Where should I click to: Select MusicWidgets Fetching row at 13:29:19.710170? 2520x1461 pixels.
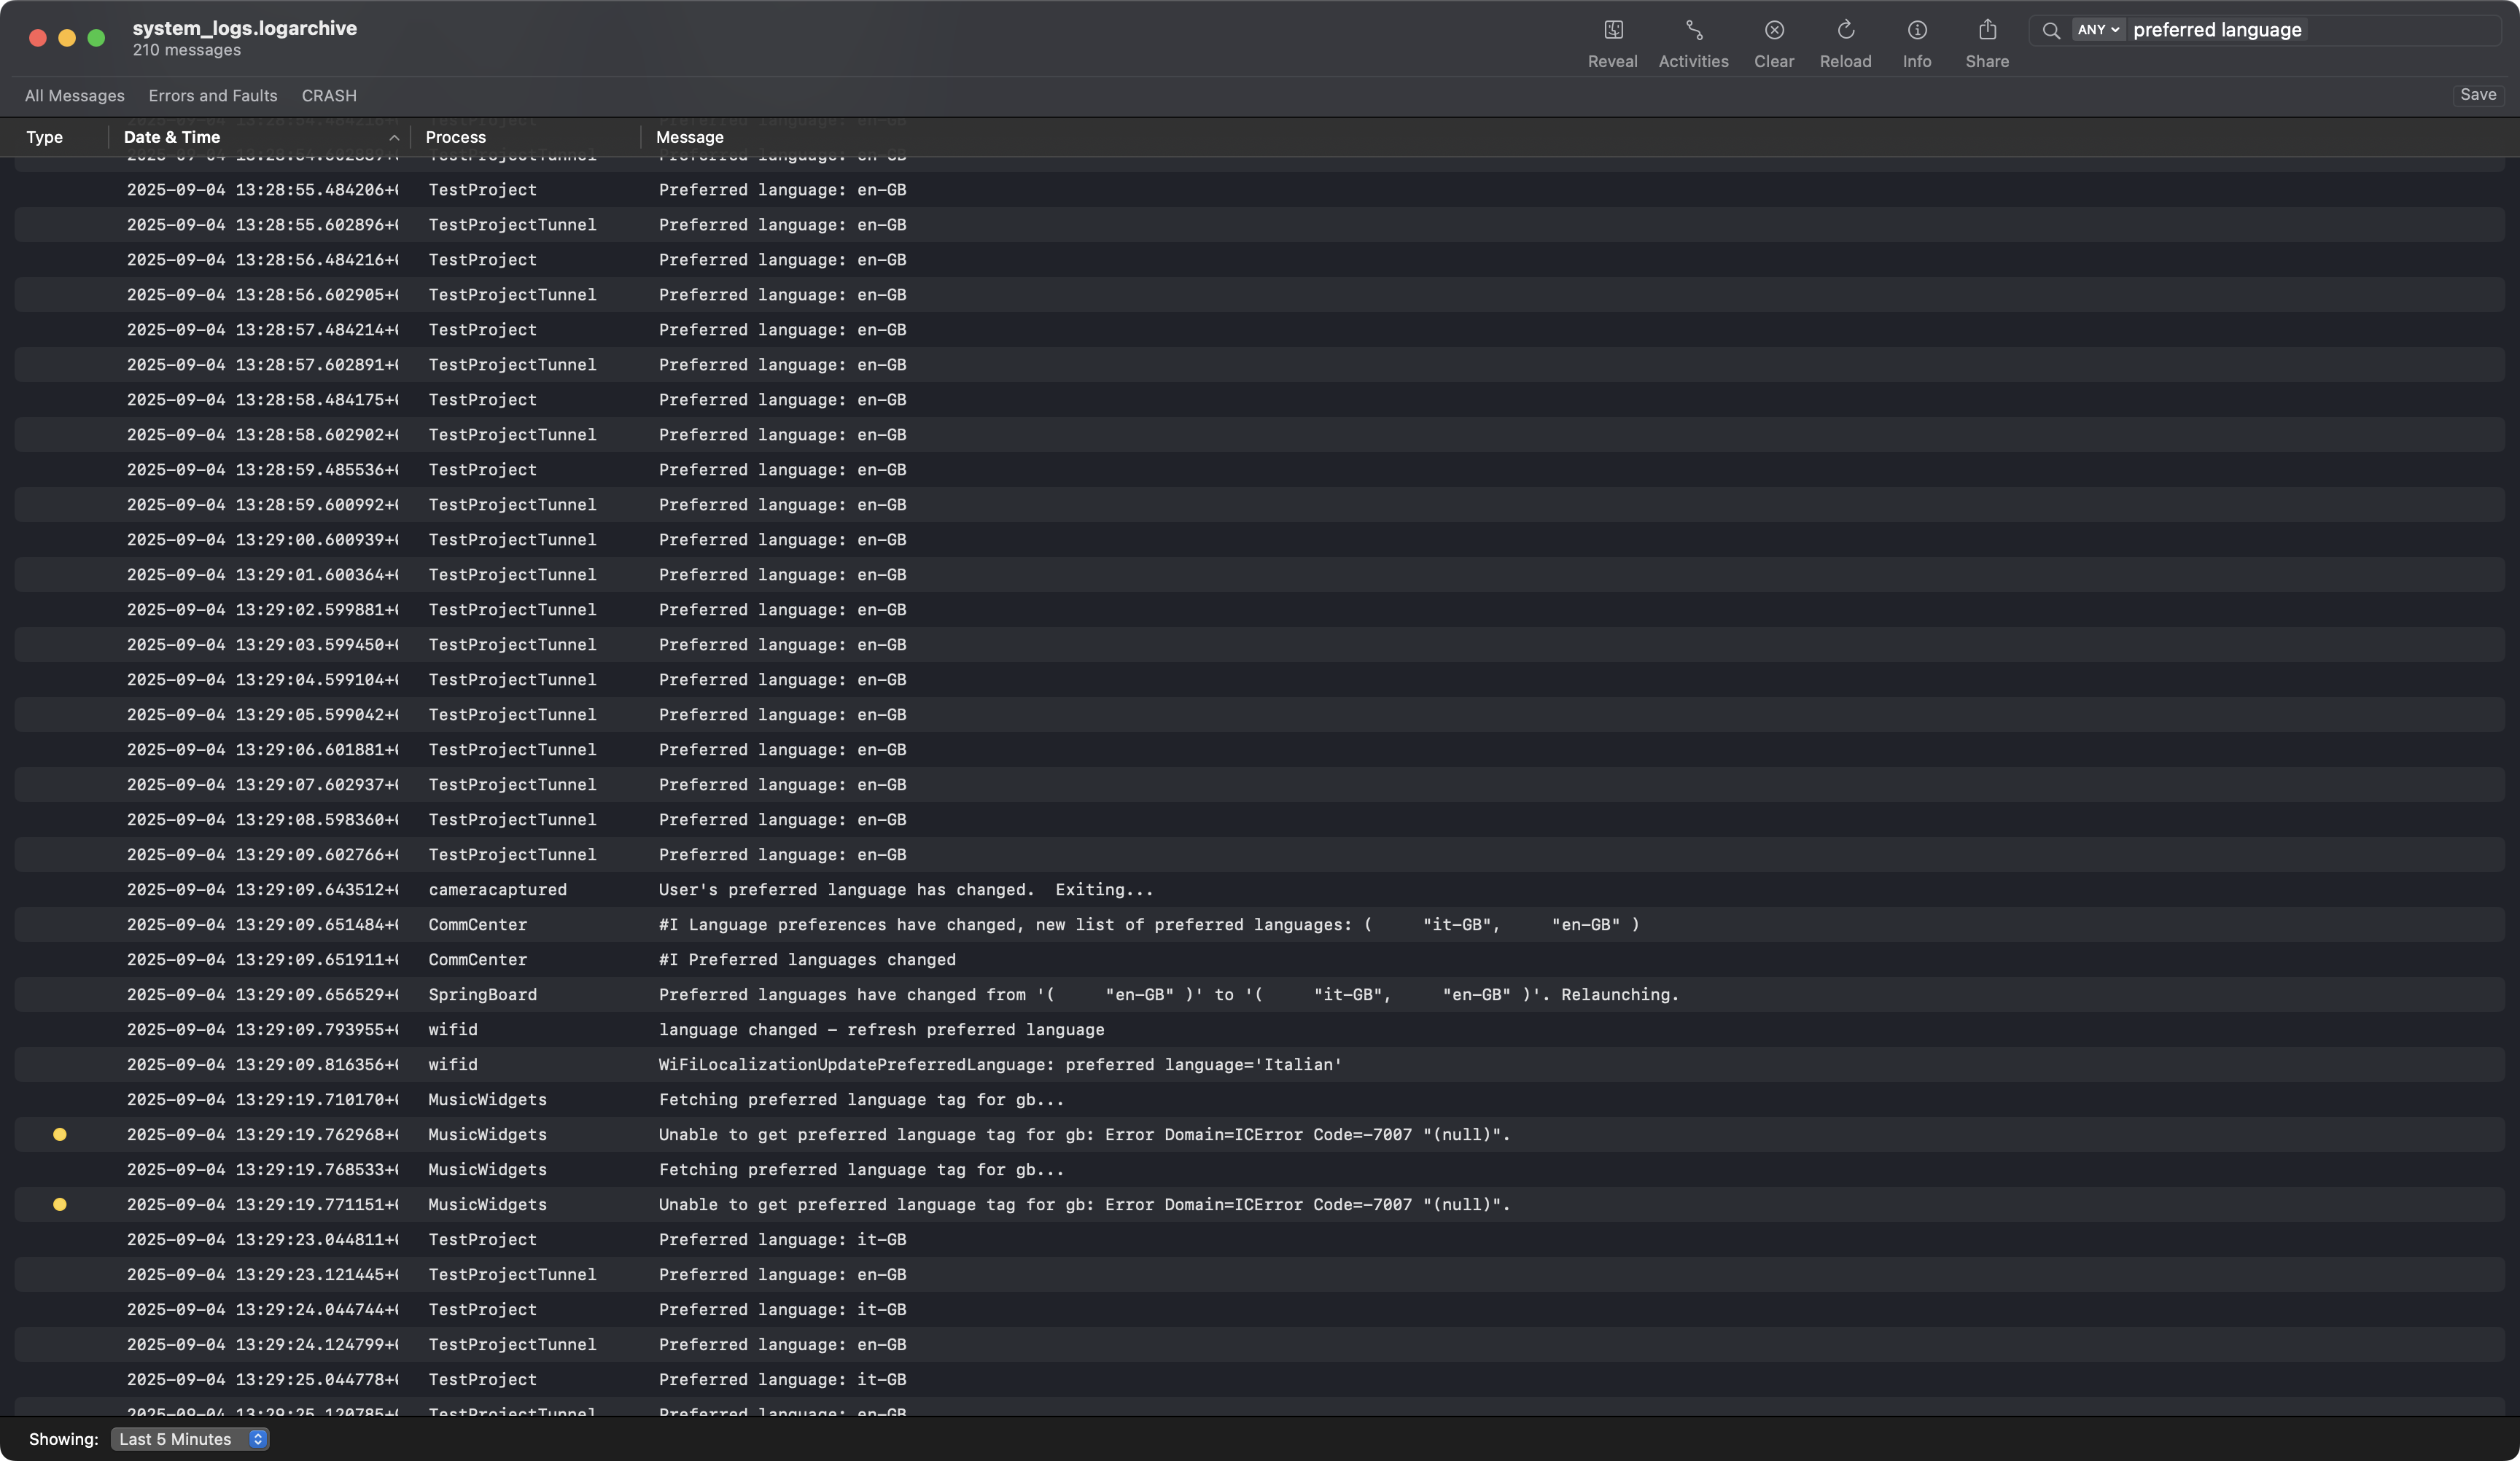tap(1259, 1099)
